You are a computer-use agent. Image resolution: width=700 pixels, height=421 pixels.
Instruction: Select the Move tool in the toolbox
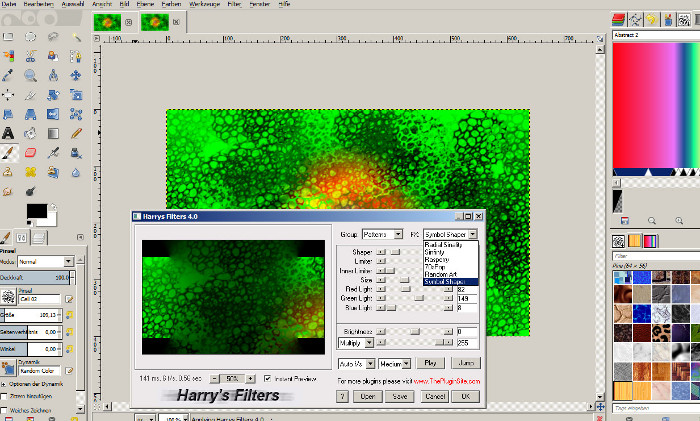pos(8,95)
